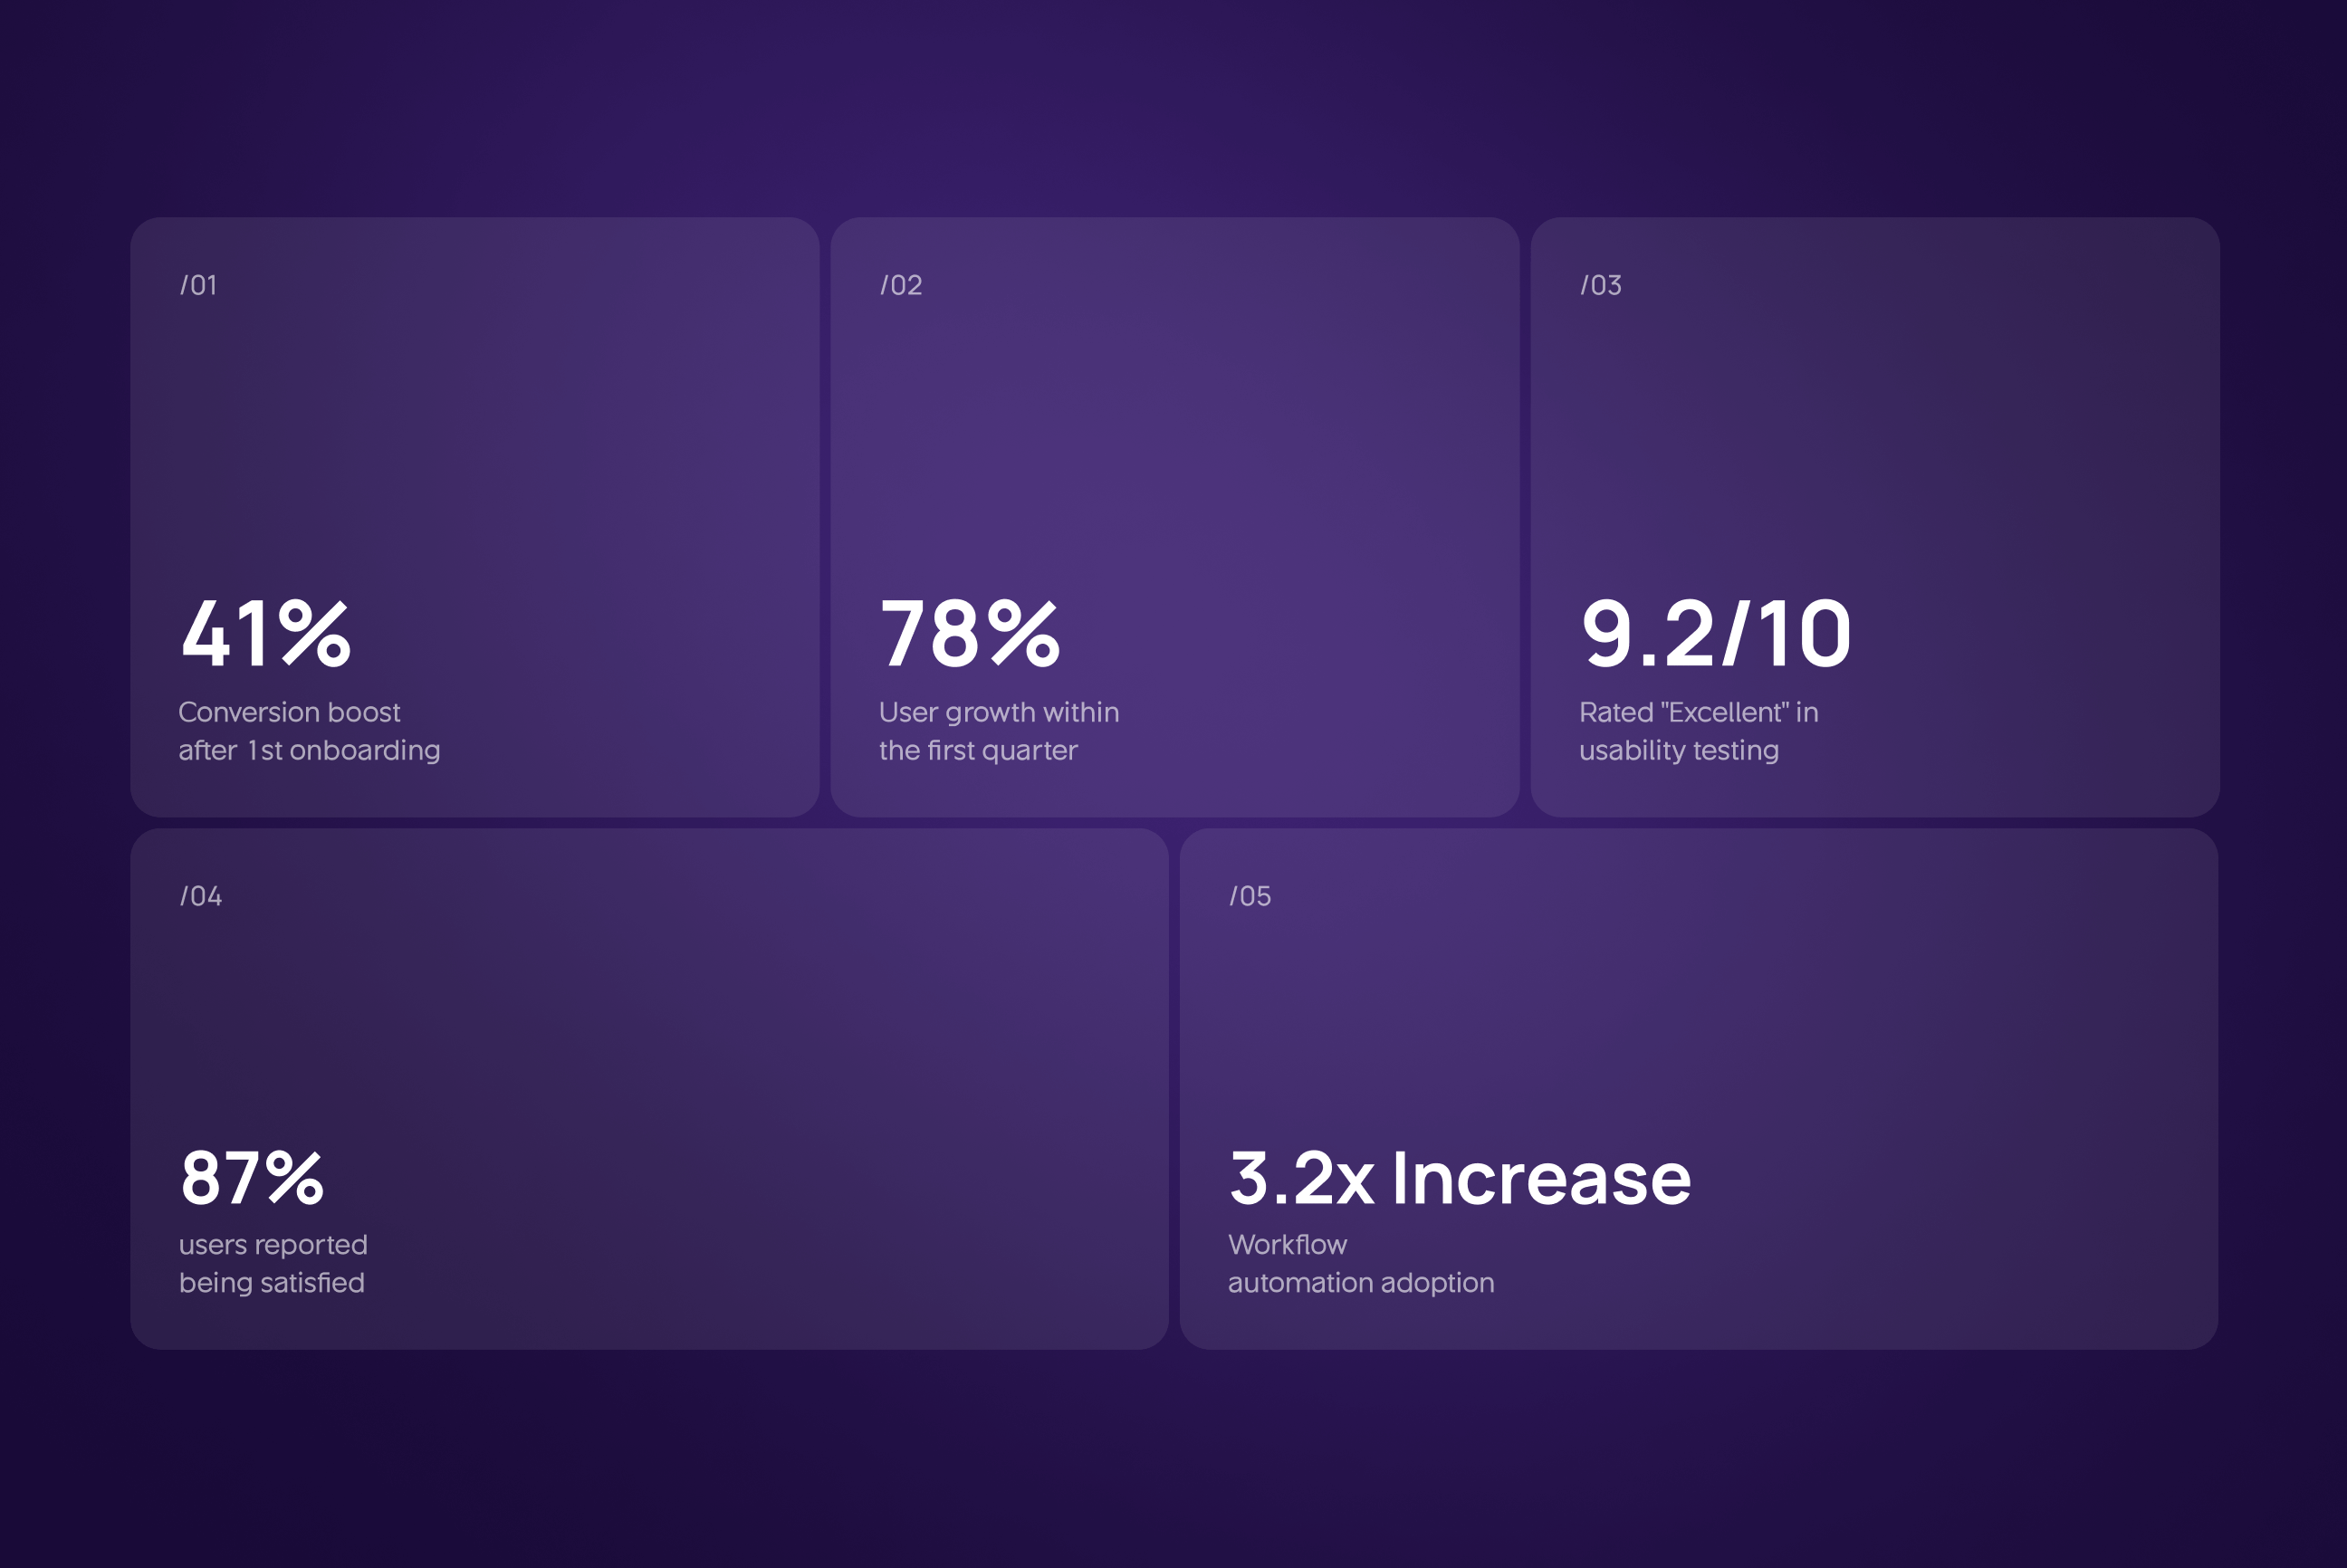Click the 'User growth within the first quarter' caption
Screen dimensions: 2347x1568
tap(999, 731)
